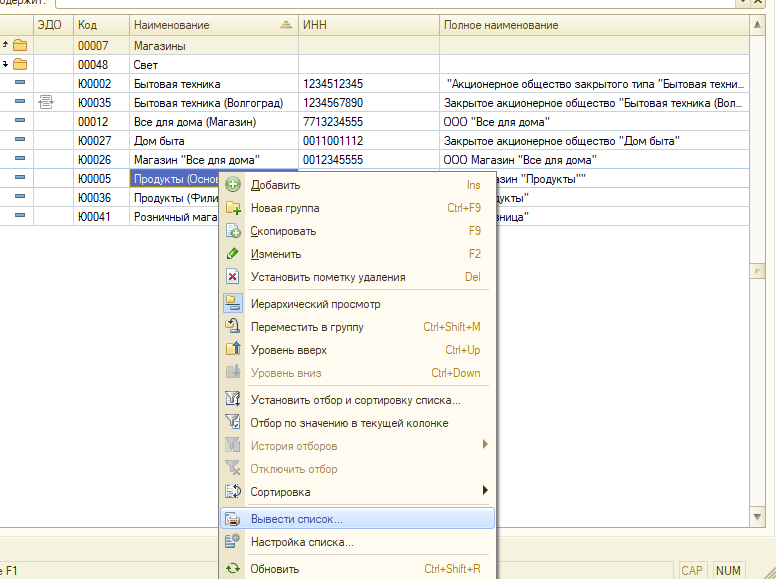Click ИНН cell 1234512345
The image size is (776, 579).
pos(369,84)
